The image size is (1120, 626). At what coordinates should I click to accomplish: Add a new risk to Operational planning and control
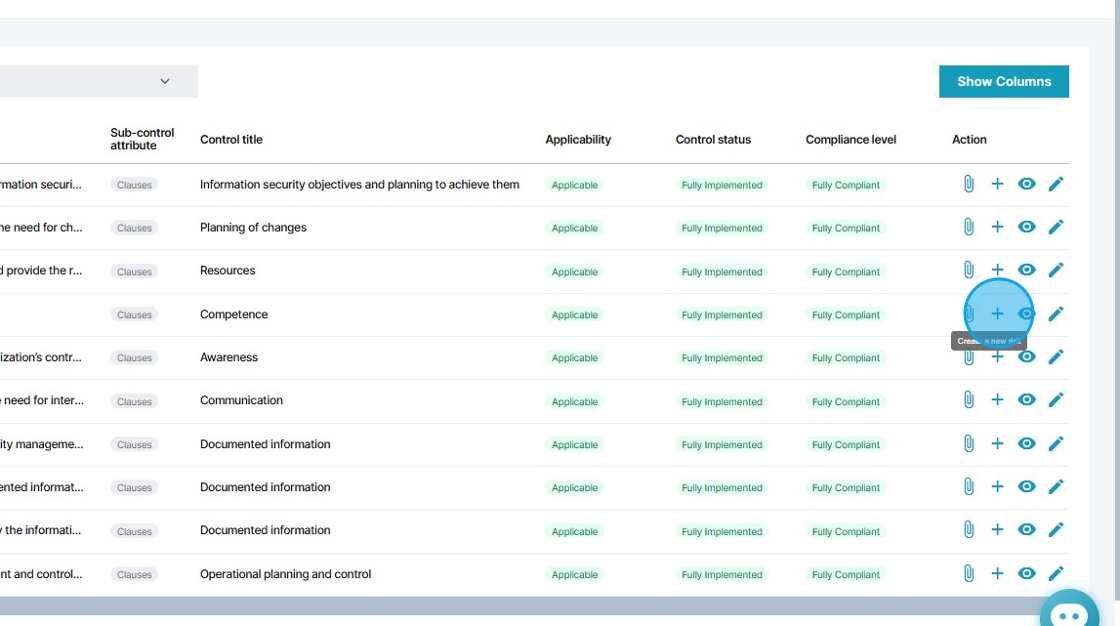(x=997, y=573)
